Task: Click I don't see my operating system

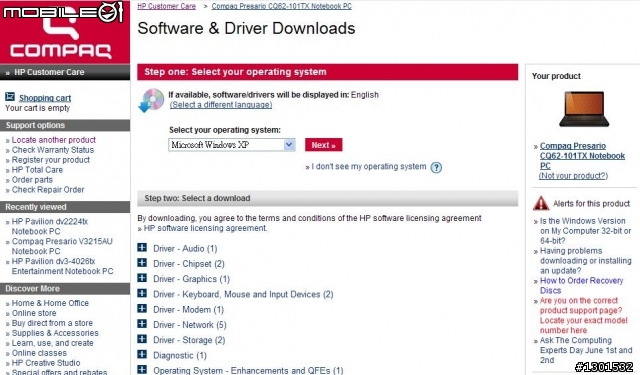Action: [369, 166]
